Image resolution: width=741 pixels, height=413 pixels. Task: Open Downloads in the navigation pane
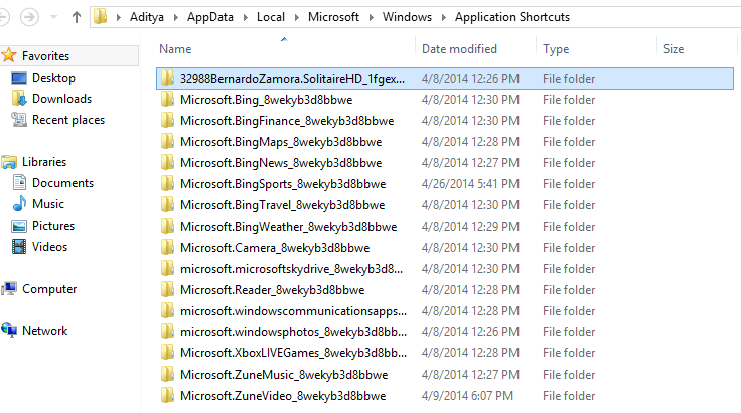[62, 99]
